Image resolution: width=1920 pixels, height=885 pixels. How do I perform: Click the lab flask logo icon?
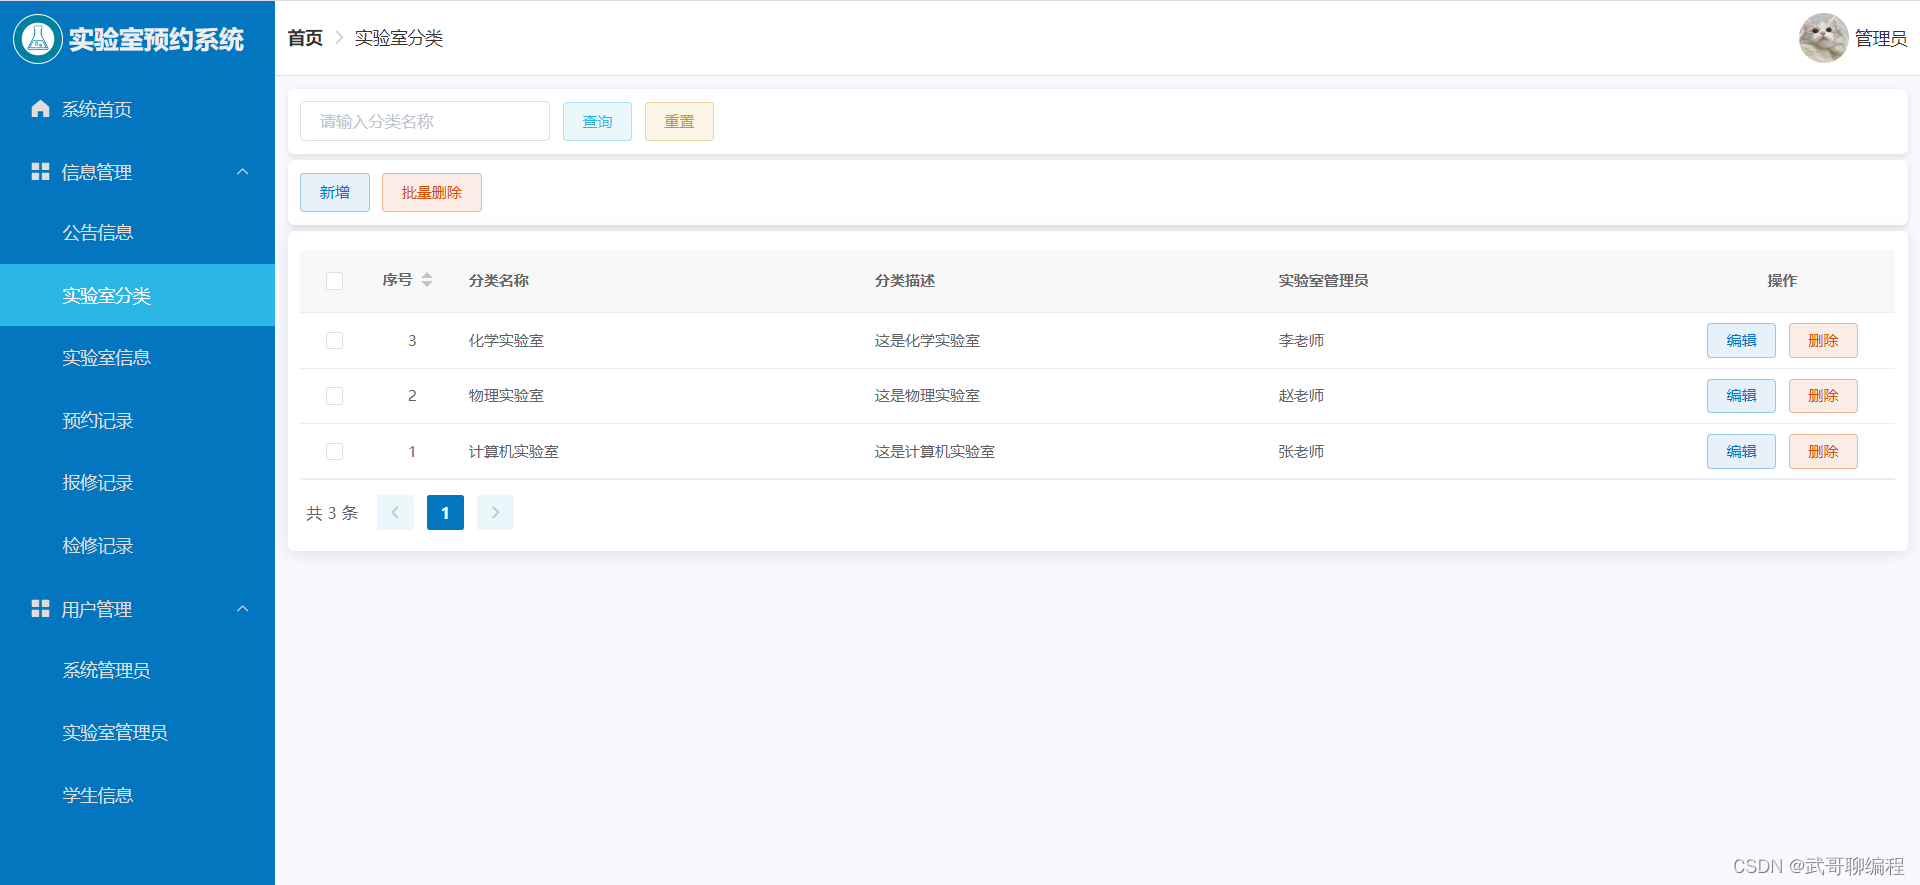click(x=38, y=39)
